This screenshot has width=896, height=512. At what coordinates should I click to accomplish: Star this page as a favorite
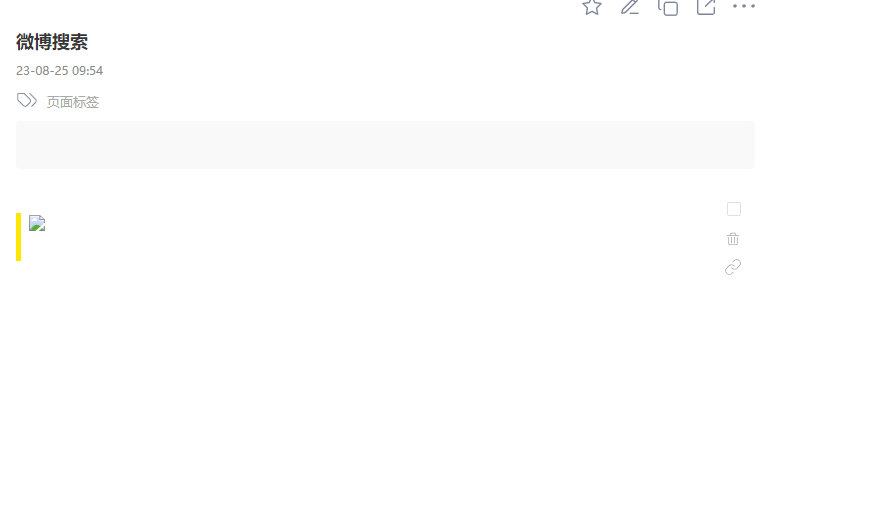592,7
